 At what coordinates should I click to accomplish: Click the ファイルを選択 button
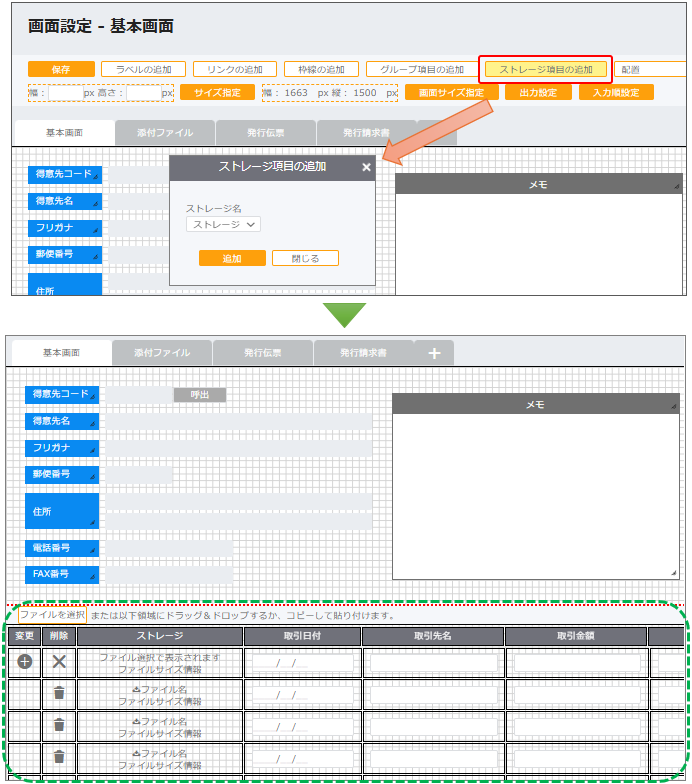tap(52, 614)
